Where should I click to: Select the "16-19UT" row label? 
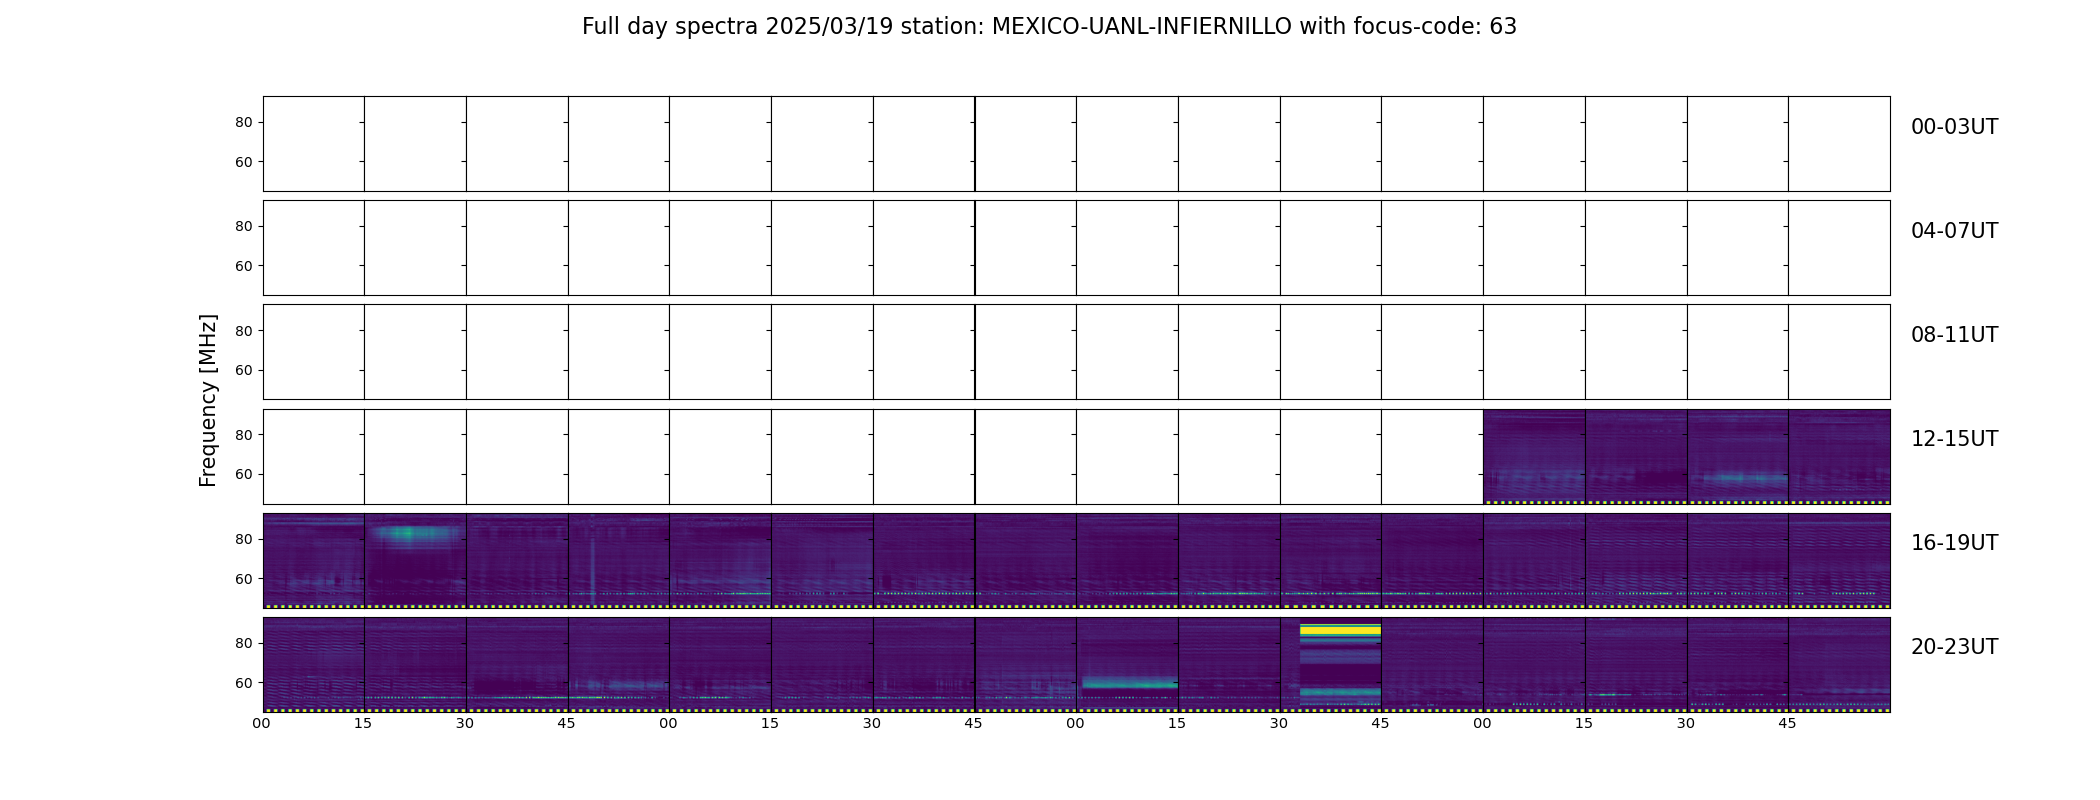[x=1954, y=543]
